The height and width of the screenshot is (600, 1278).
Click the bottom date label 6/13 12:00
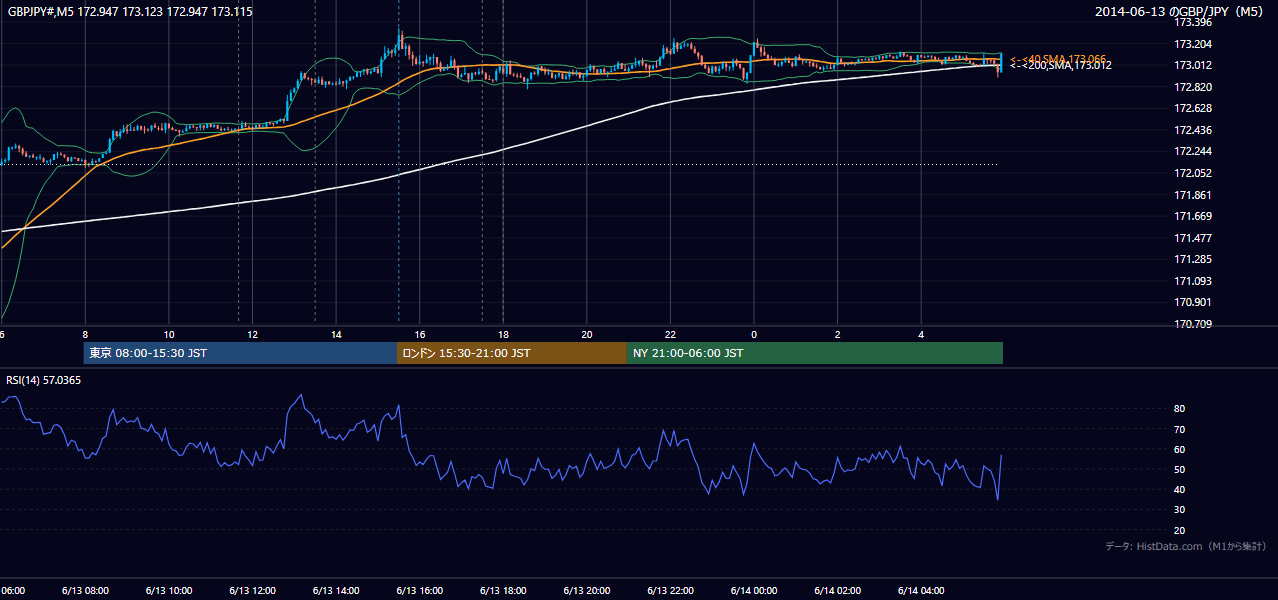coord(251,590)
